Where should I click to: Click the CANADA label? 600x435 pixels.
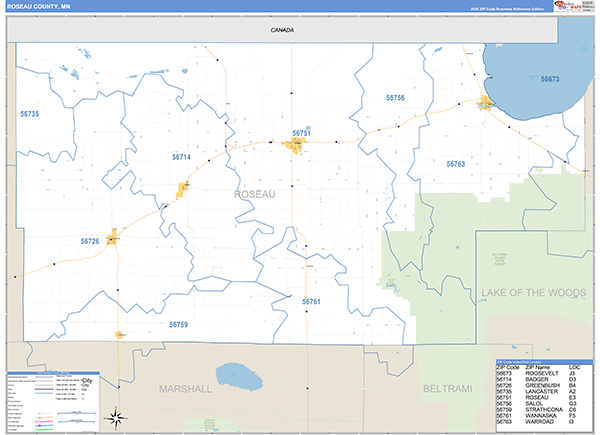pyautogui.click(x=282, y=30)
